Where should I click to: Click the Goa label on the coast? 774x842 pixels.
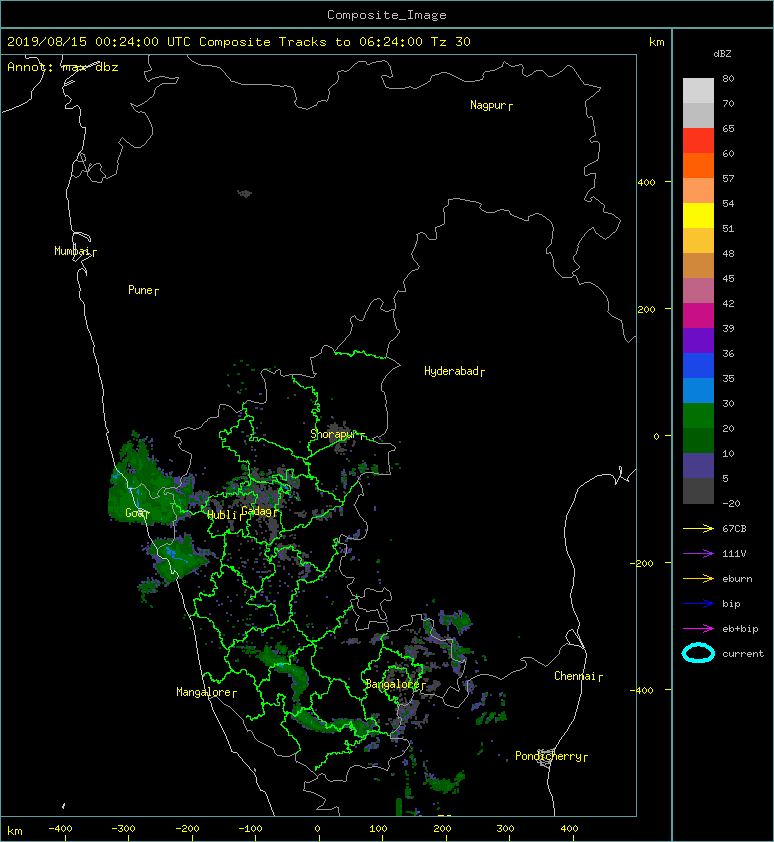134,513
